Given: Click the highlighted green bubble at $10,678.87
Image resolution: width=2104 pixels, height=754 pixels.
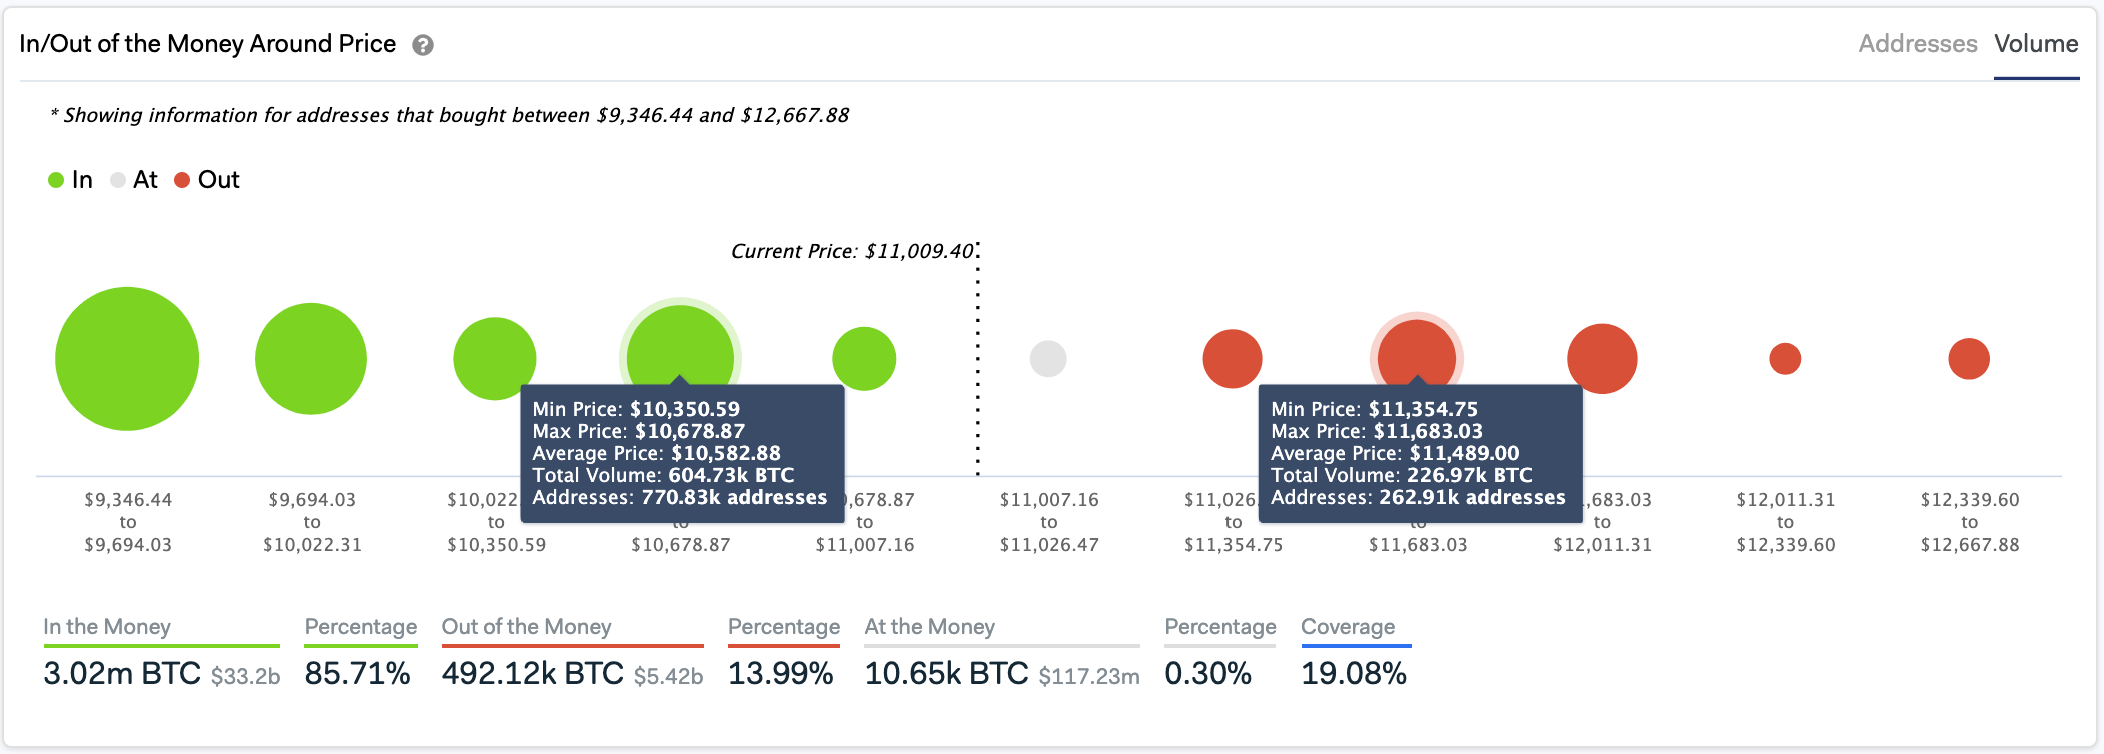Looking at the screenshot, I should [680, 345].
